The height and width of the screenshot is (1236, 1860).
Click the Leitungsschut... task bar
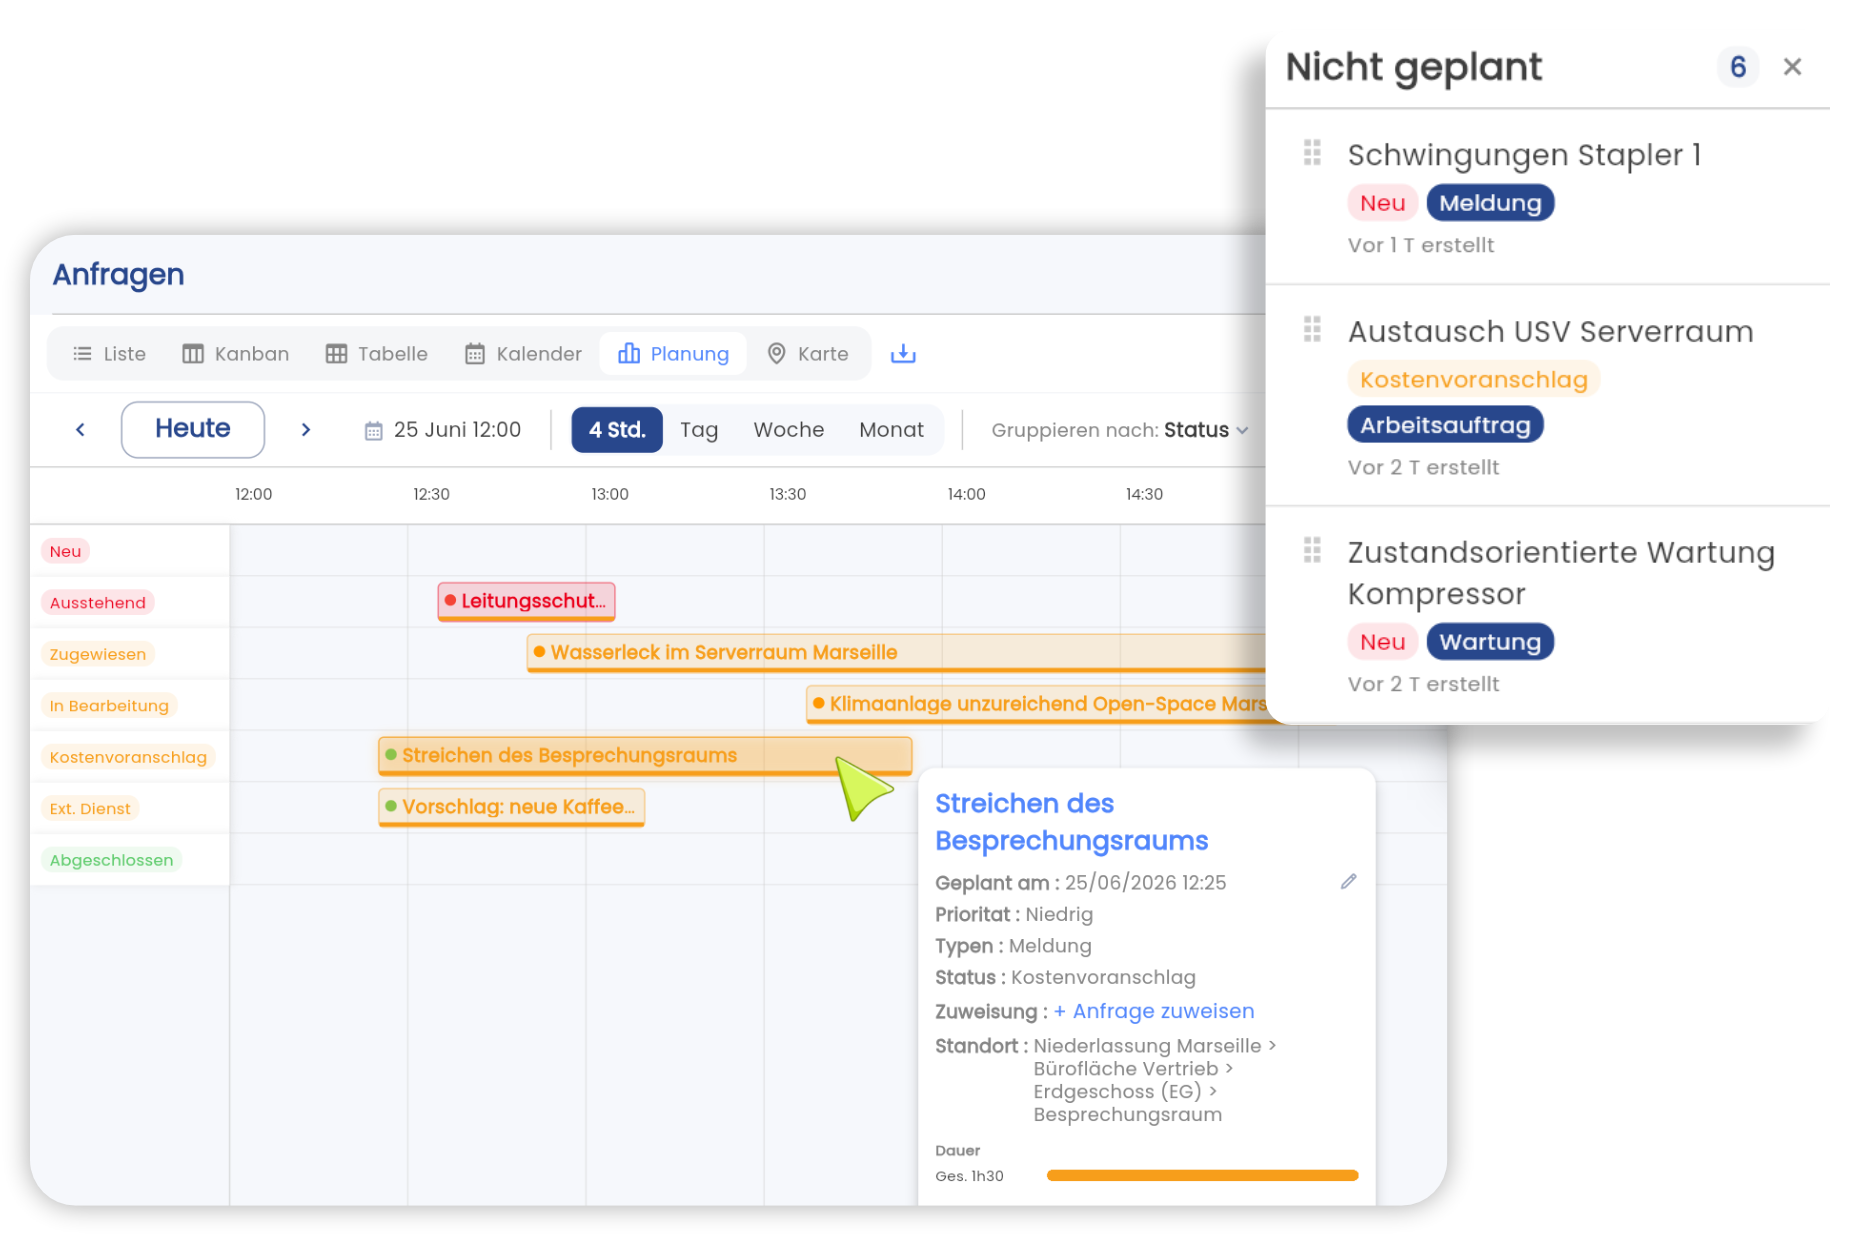(x=526, y=601)
